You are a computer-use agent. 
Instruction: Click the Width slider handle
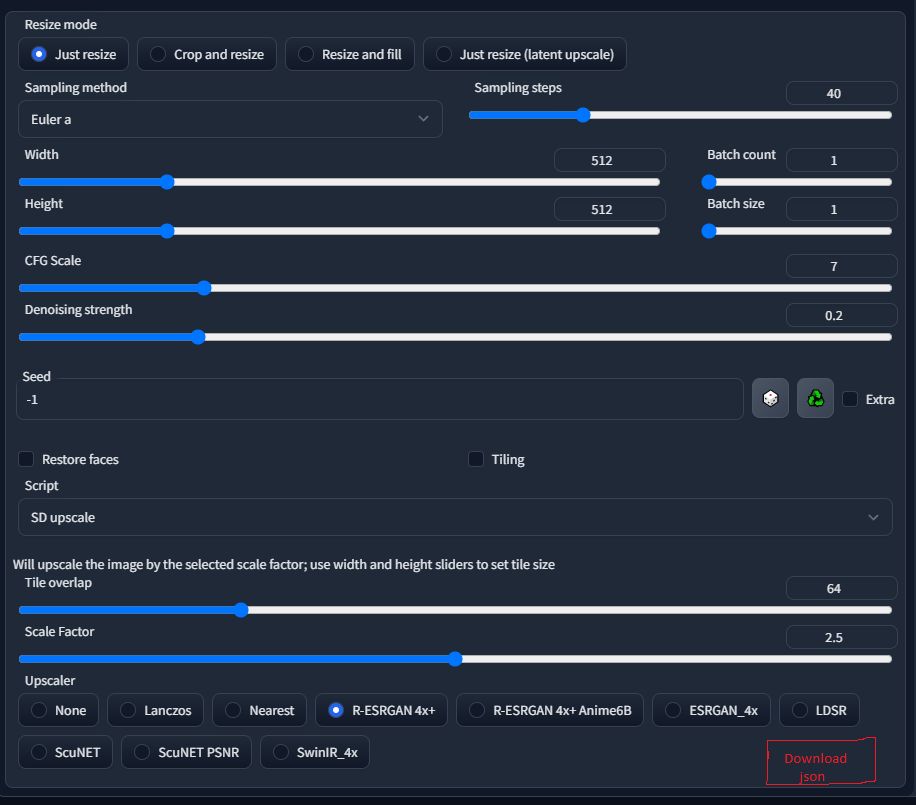(167, 182)
